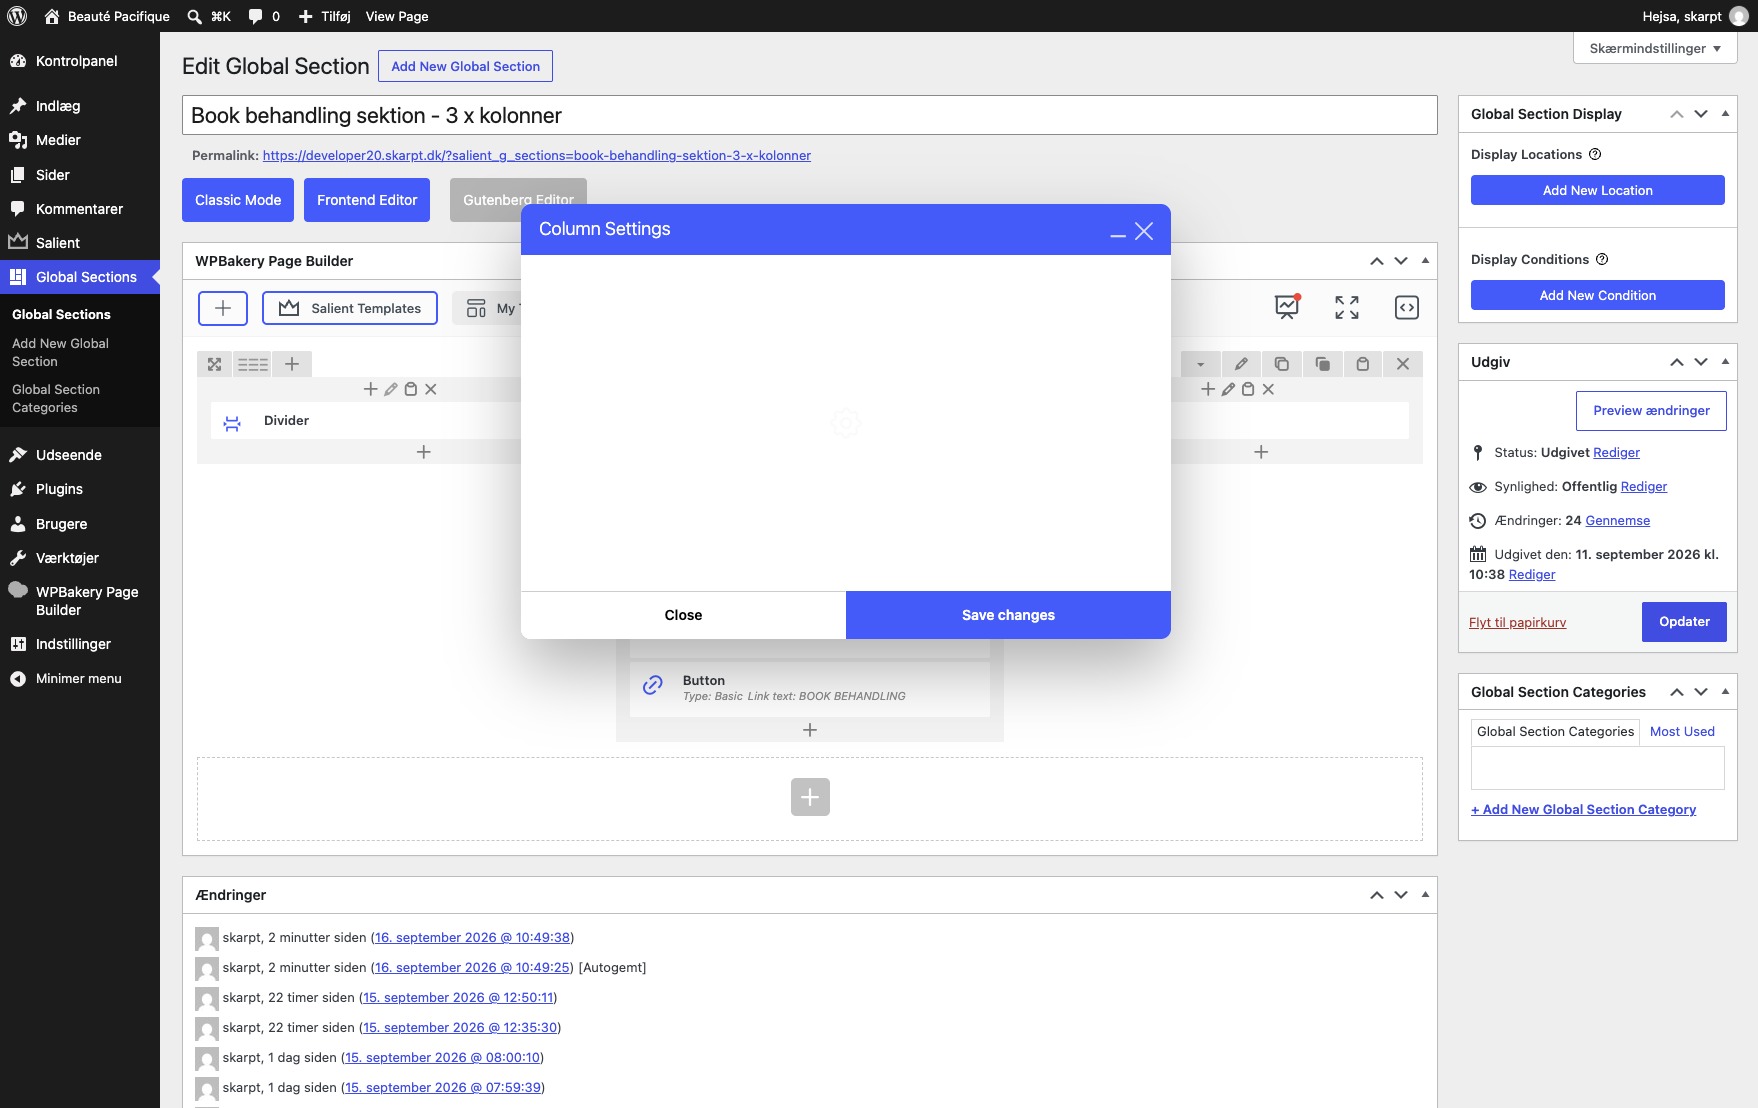Open Skærmindstillinger dropdown
1758x1108 pixels.
pyautogui.click(x=1655, y=48)
